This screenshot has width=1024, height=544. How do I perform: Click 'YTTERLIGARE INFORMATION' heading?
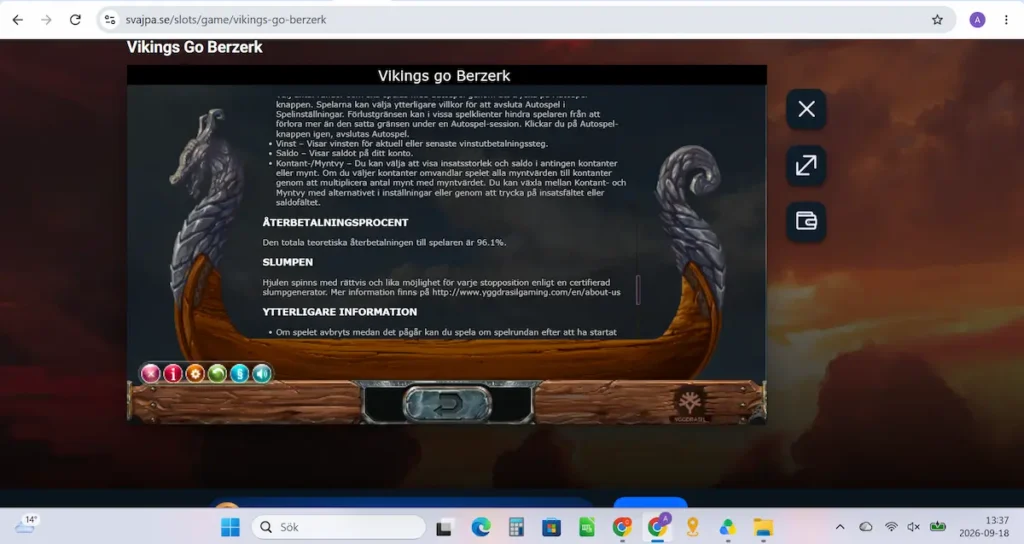(340, 312)
